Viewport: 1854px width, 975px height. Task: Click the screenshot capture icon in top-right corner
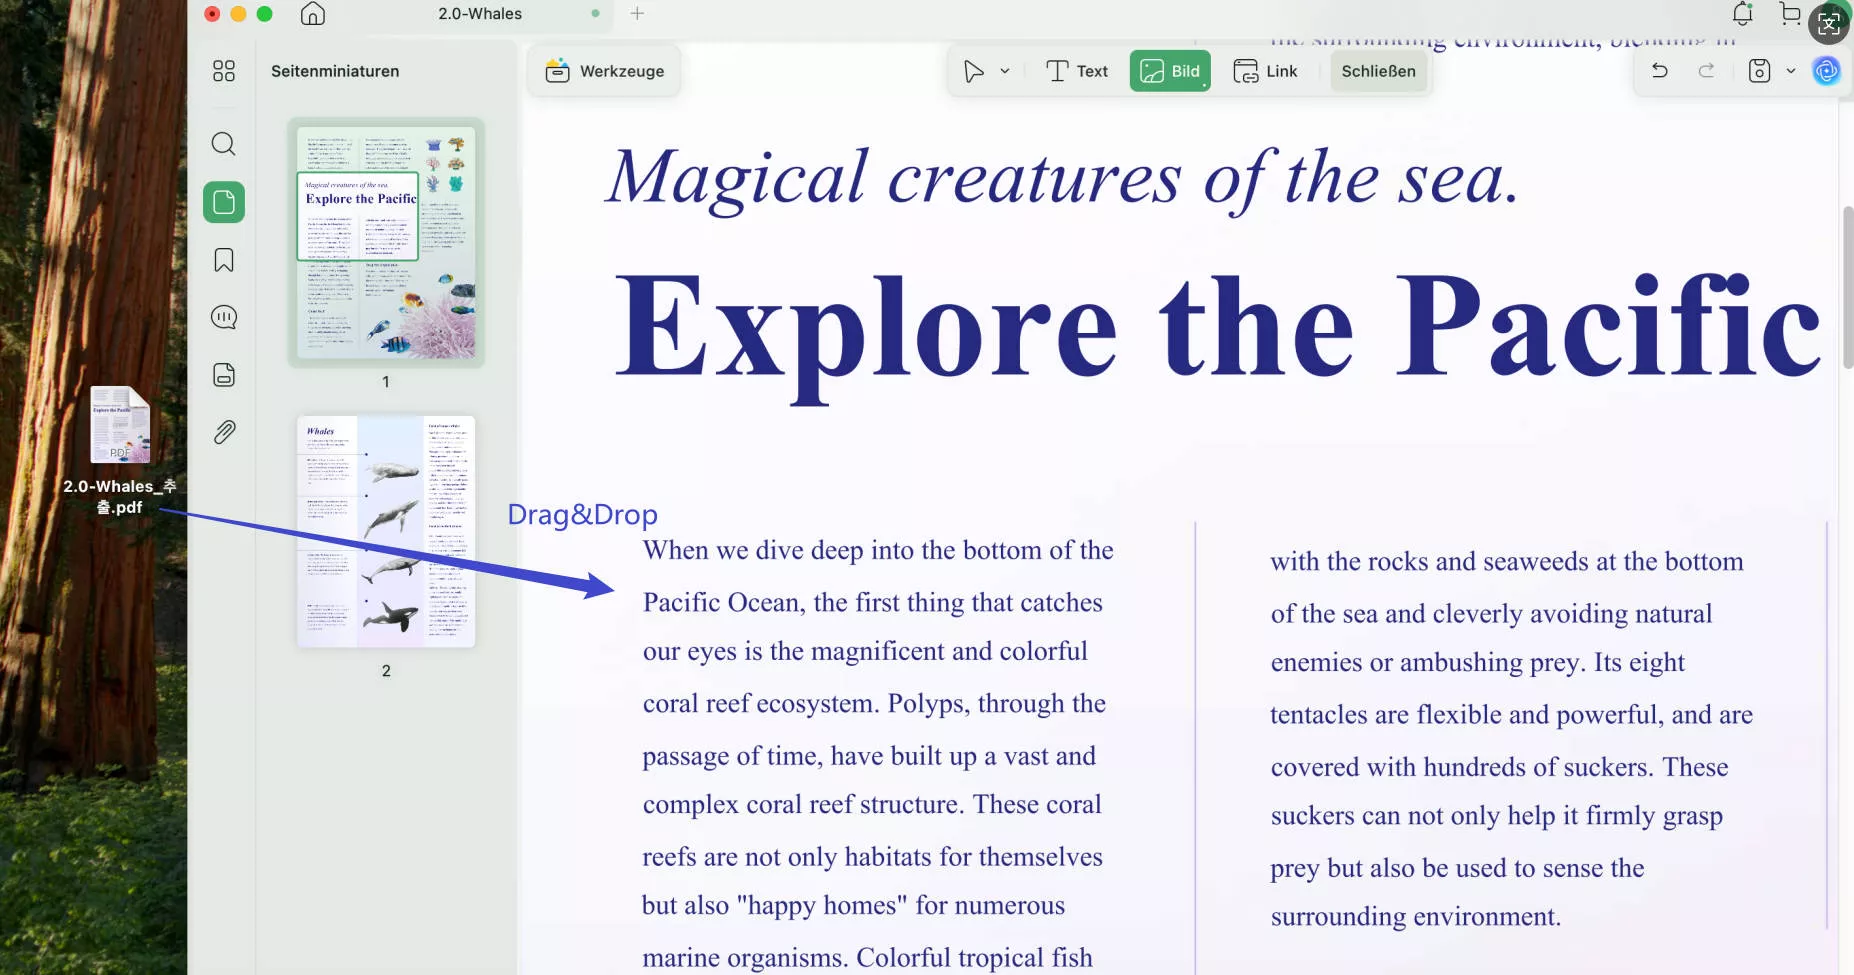[1829, 24]
